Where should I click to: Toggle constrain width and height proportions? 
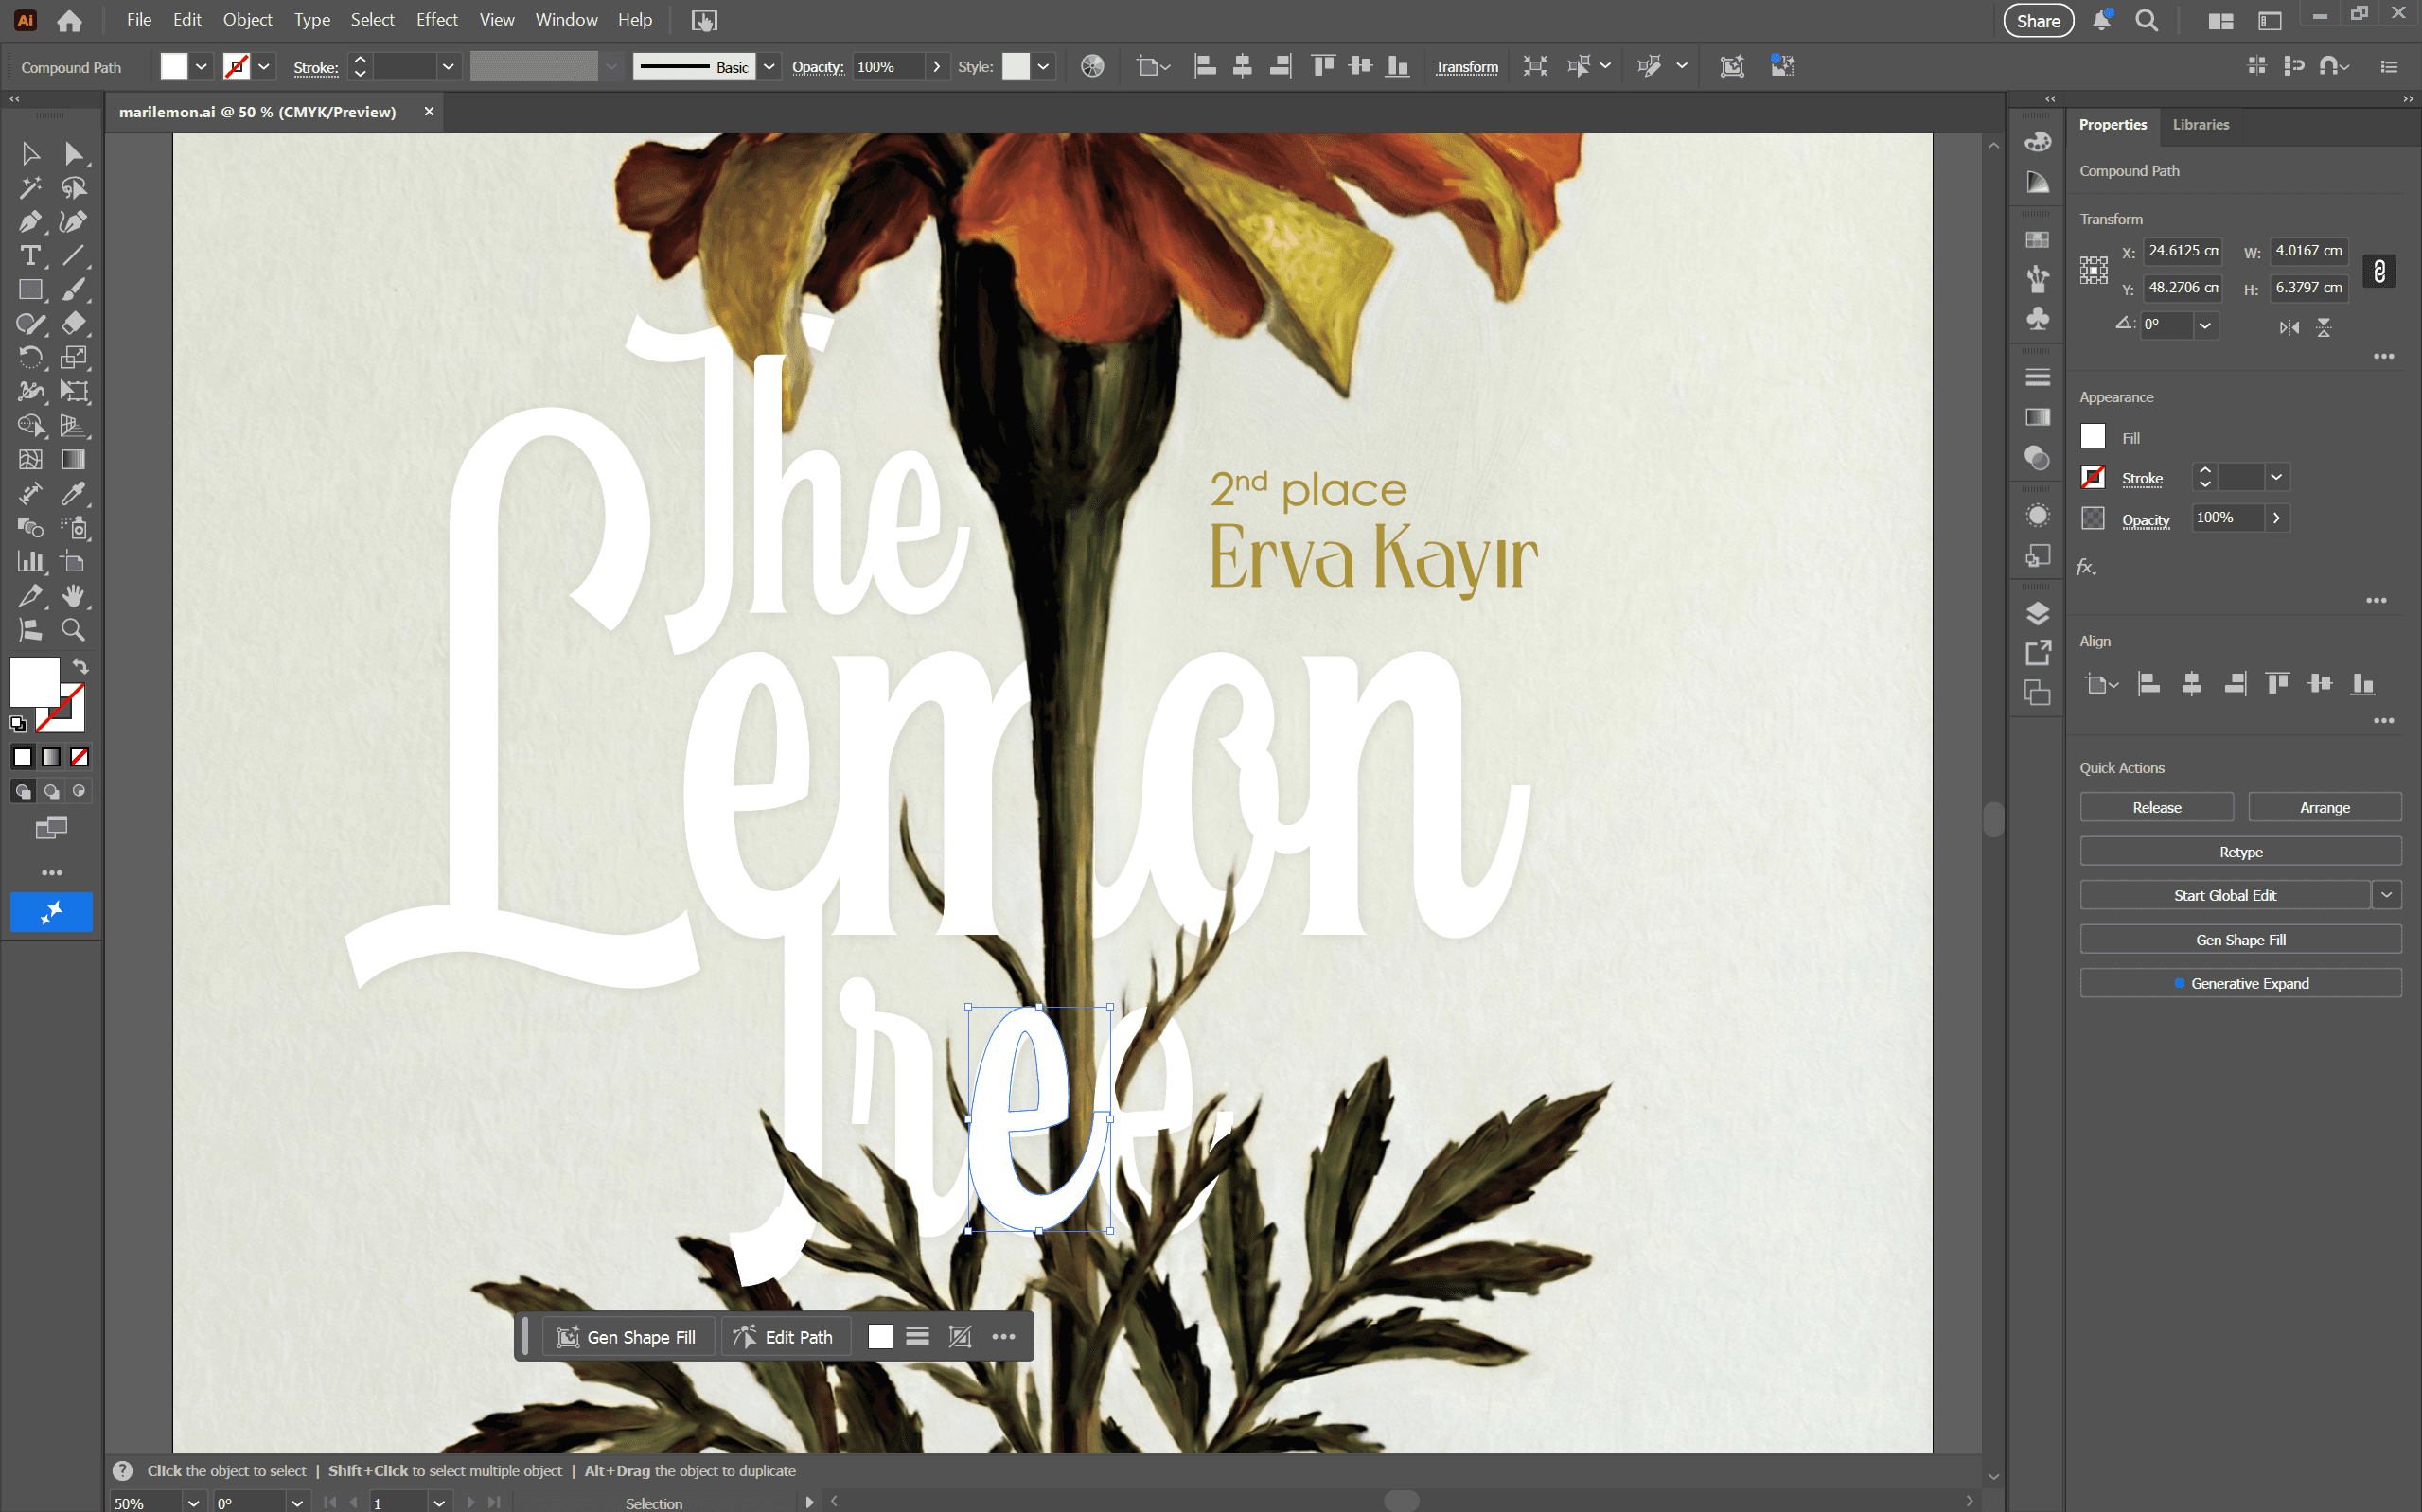tap(2379, 270)
